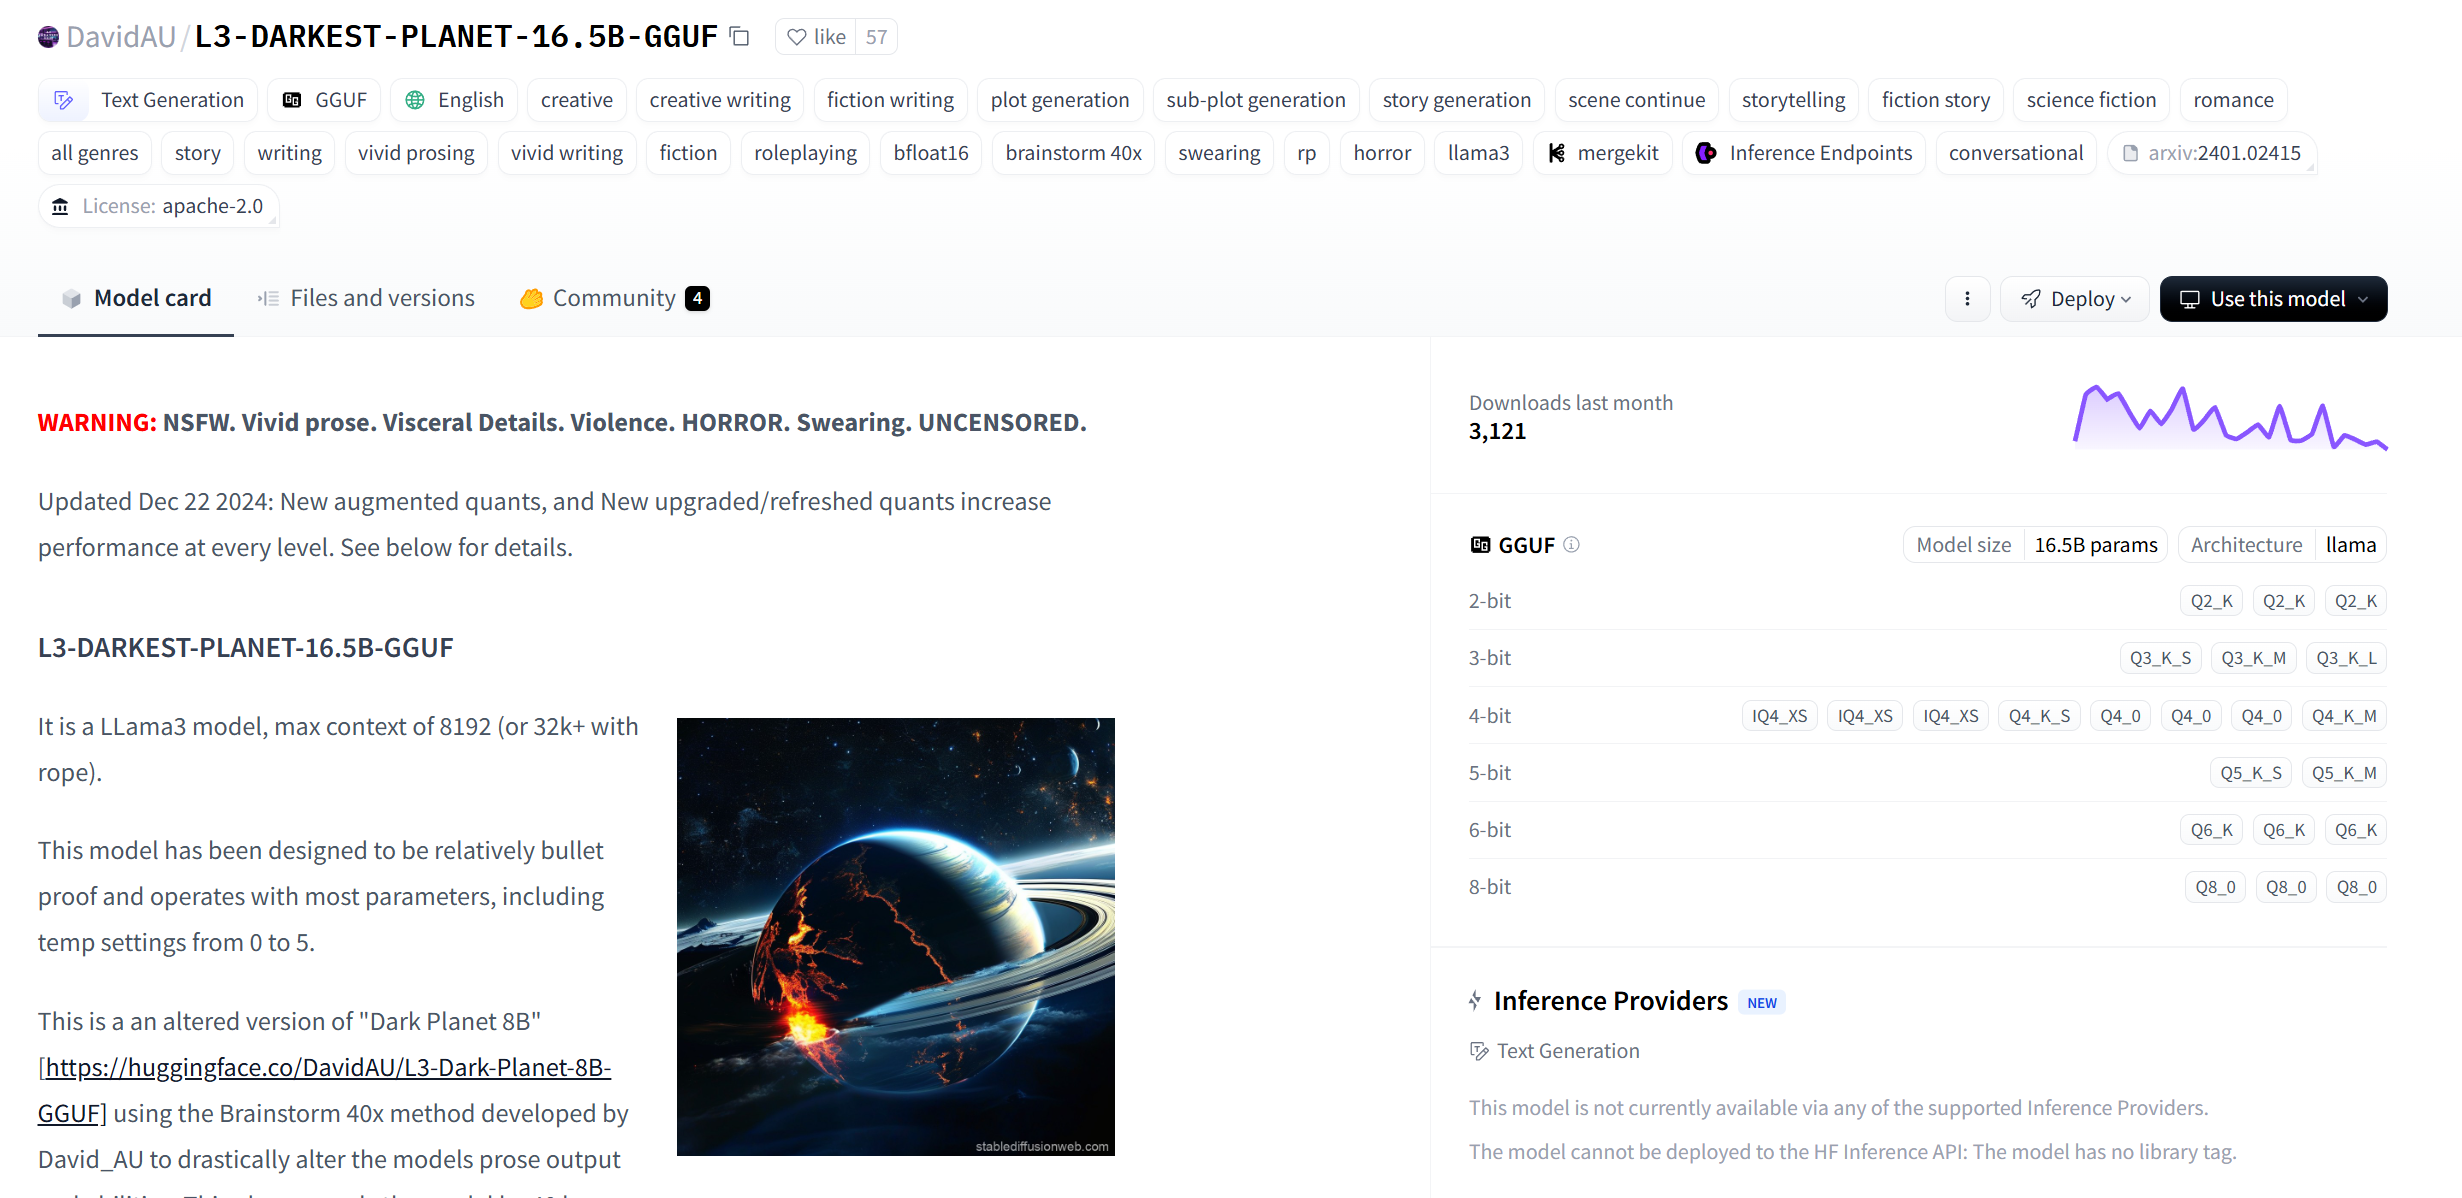Click the storytelling tag
The image size is (2462, 1198).
click(x=1793, y=100)
